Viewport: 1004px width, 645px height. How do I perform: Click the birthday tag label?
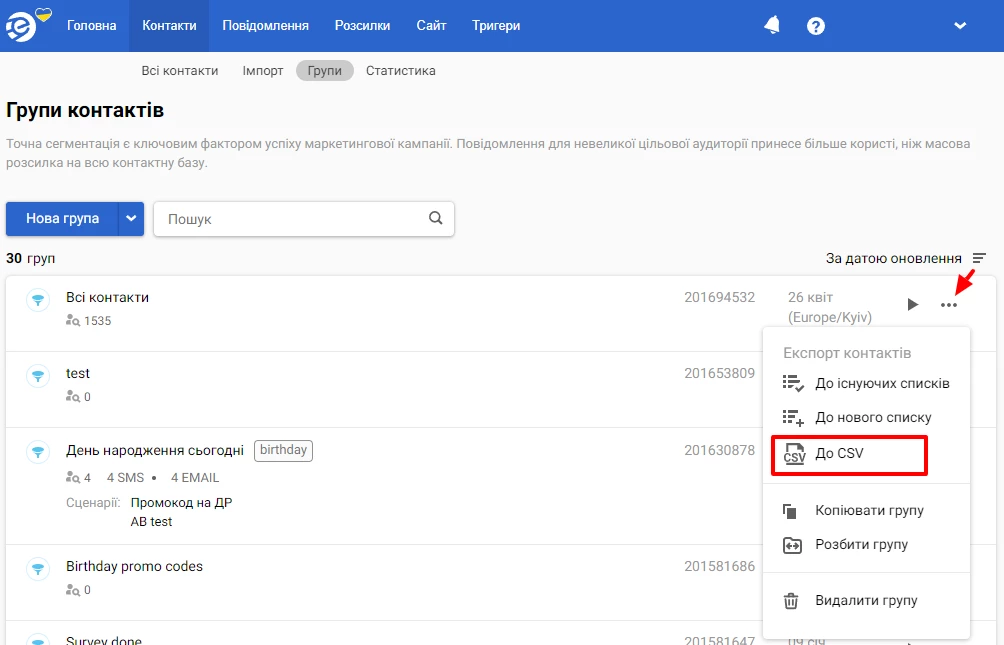pyautogui.click(x=283, y=450)
